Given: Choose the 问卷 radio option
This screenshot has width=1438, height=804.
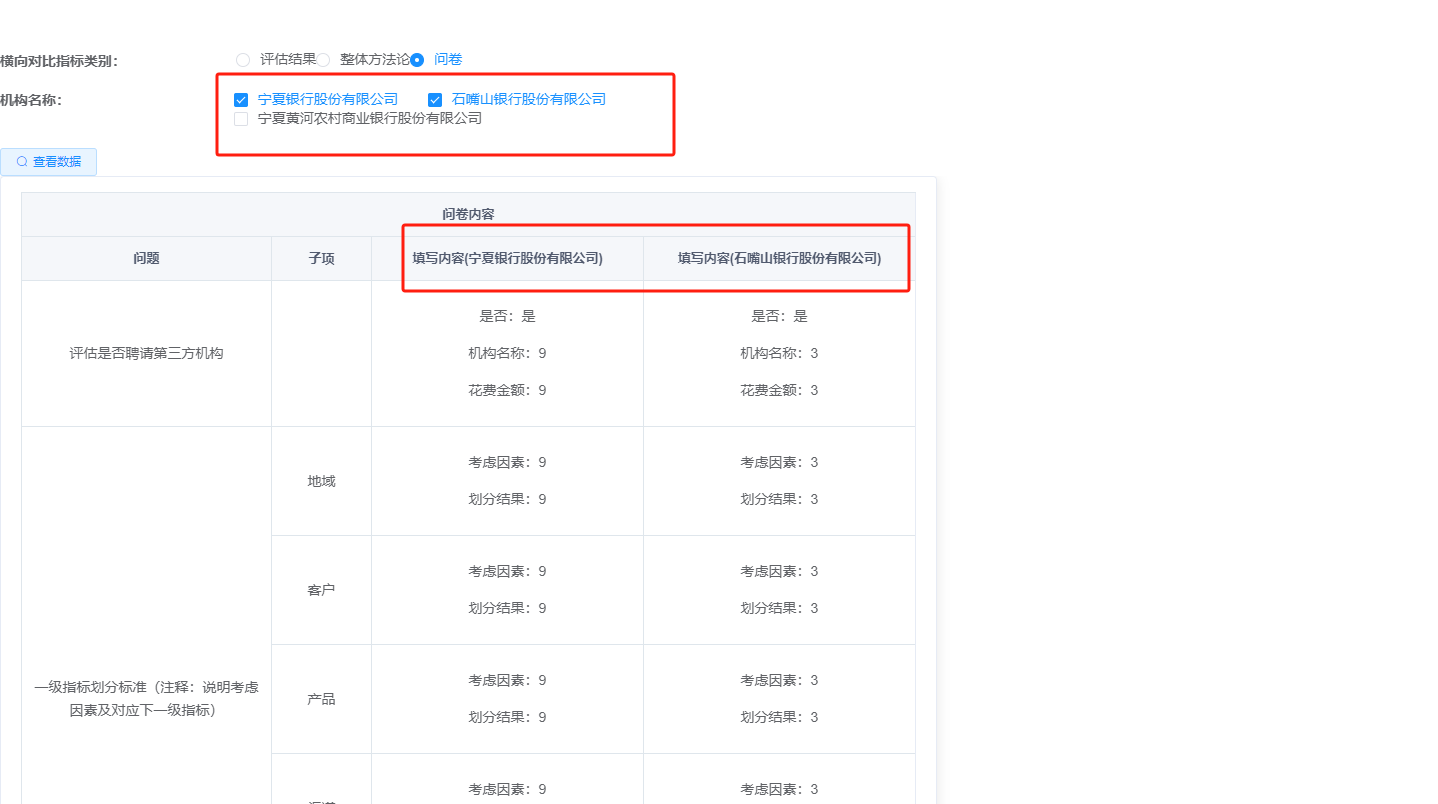Looking at the screenshot, I should 417,60.
